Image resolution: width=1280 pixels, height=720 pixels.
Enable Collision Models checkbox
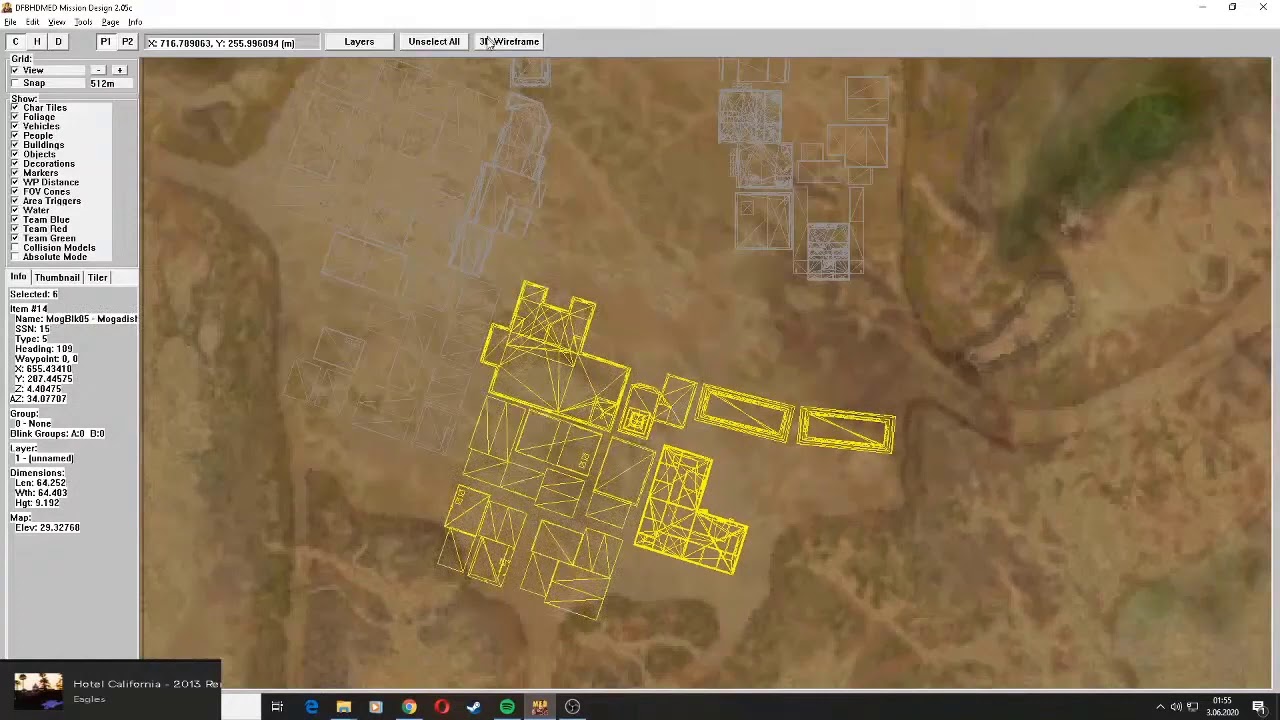[x=15, y=248]
